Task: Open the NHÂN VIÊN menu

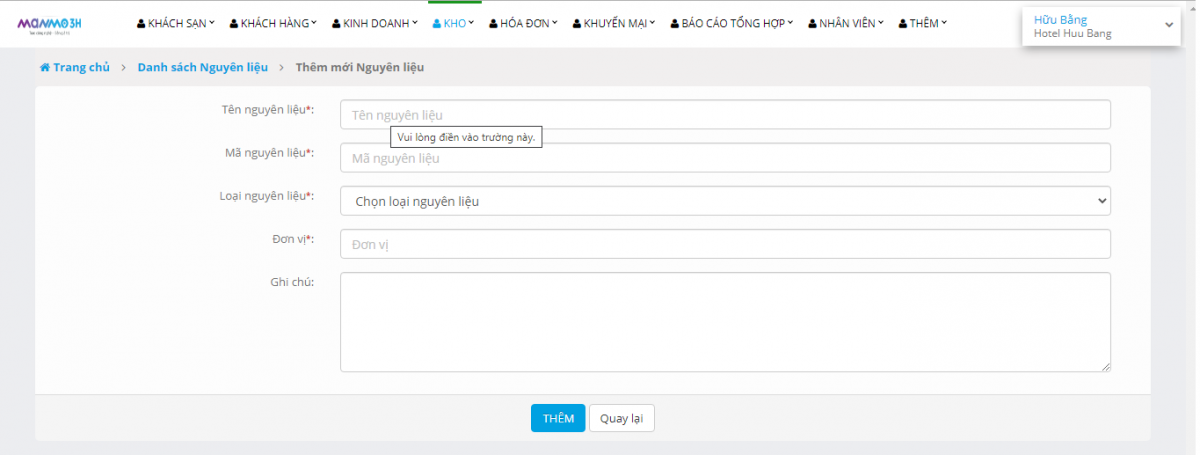Action: coord(846,23)
